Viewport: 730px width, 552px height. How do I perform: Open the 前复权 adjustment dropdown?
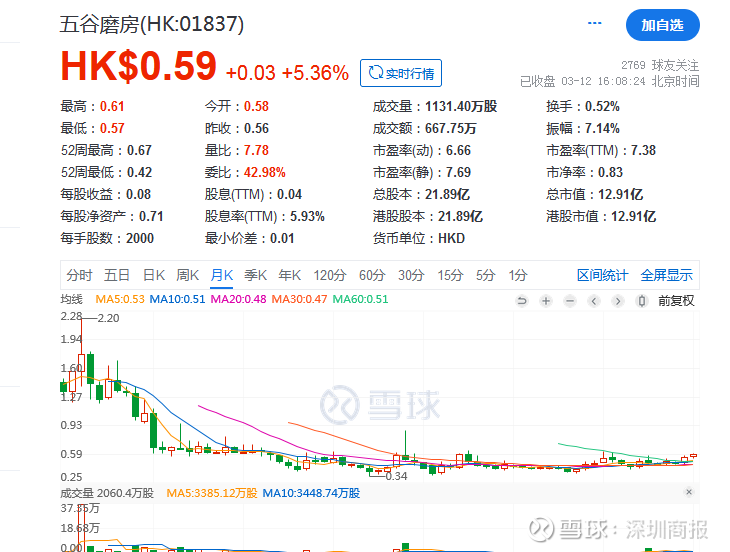tap(676, 301)
